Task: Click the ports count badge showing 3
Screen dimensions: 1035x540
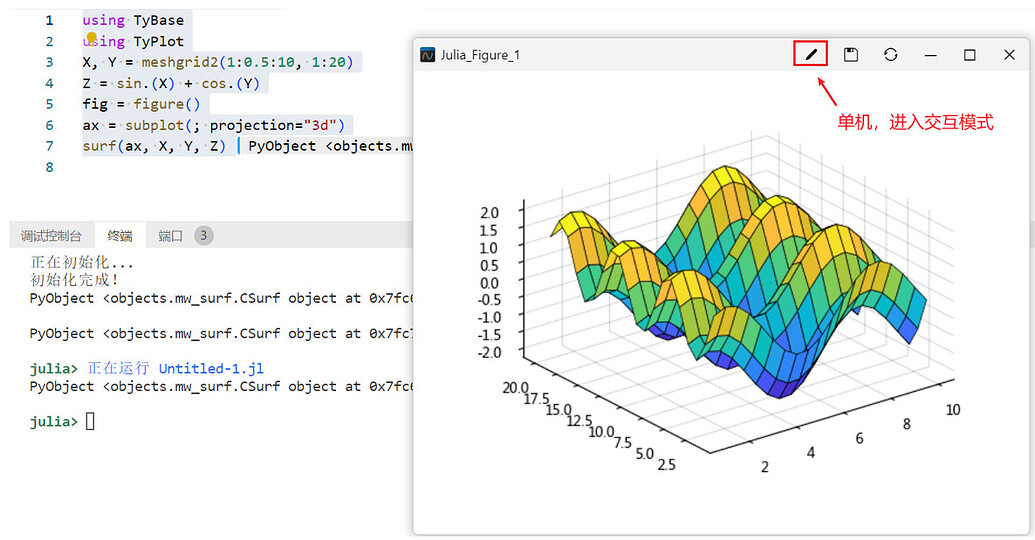Action: [204, 236]
